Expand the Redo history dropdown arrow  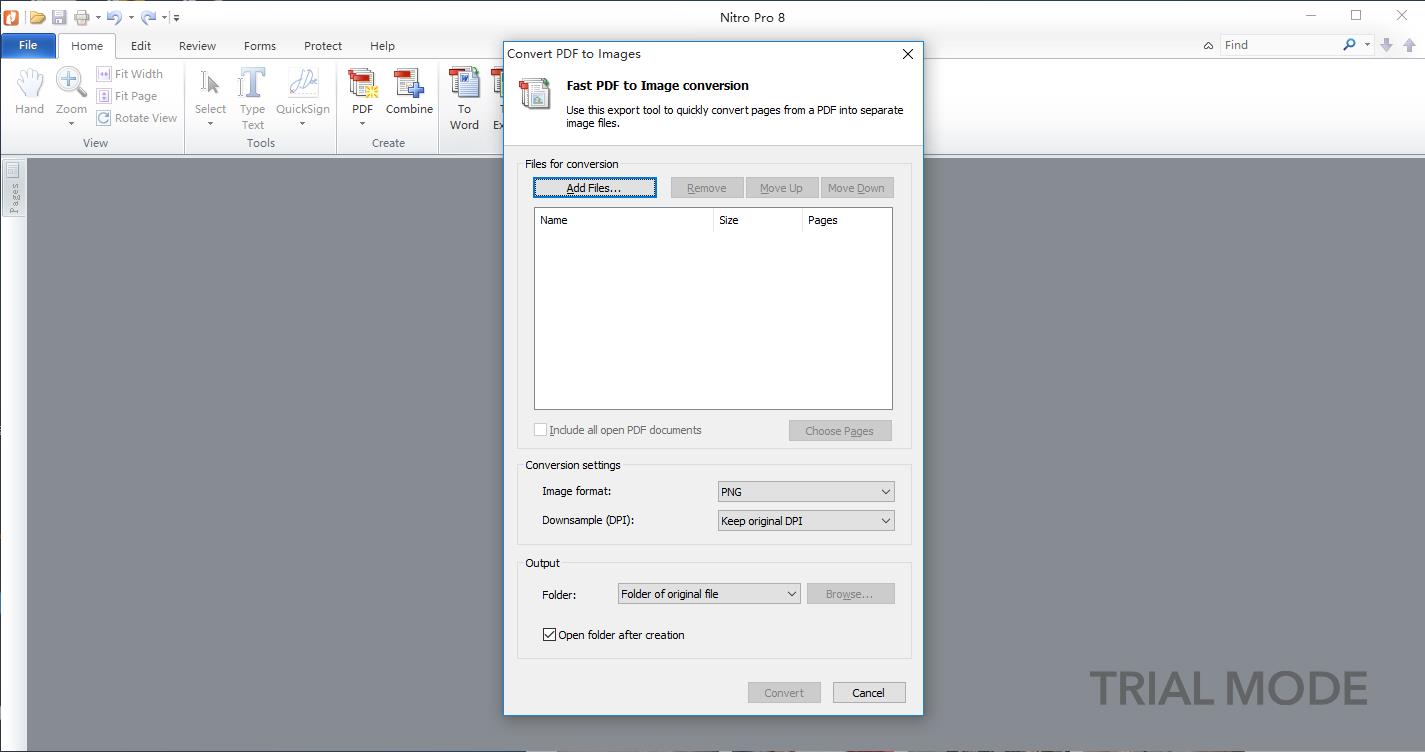click(164, 17)
